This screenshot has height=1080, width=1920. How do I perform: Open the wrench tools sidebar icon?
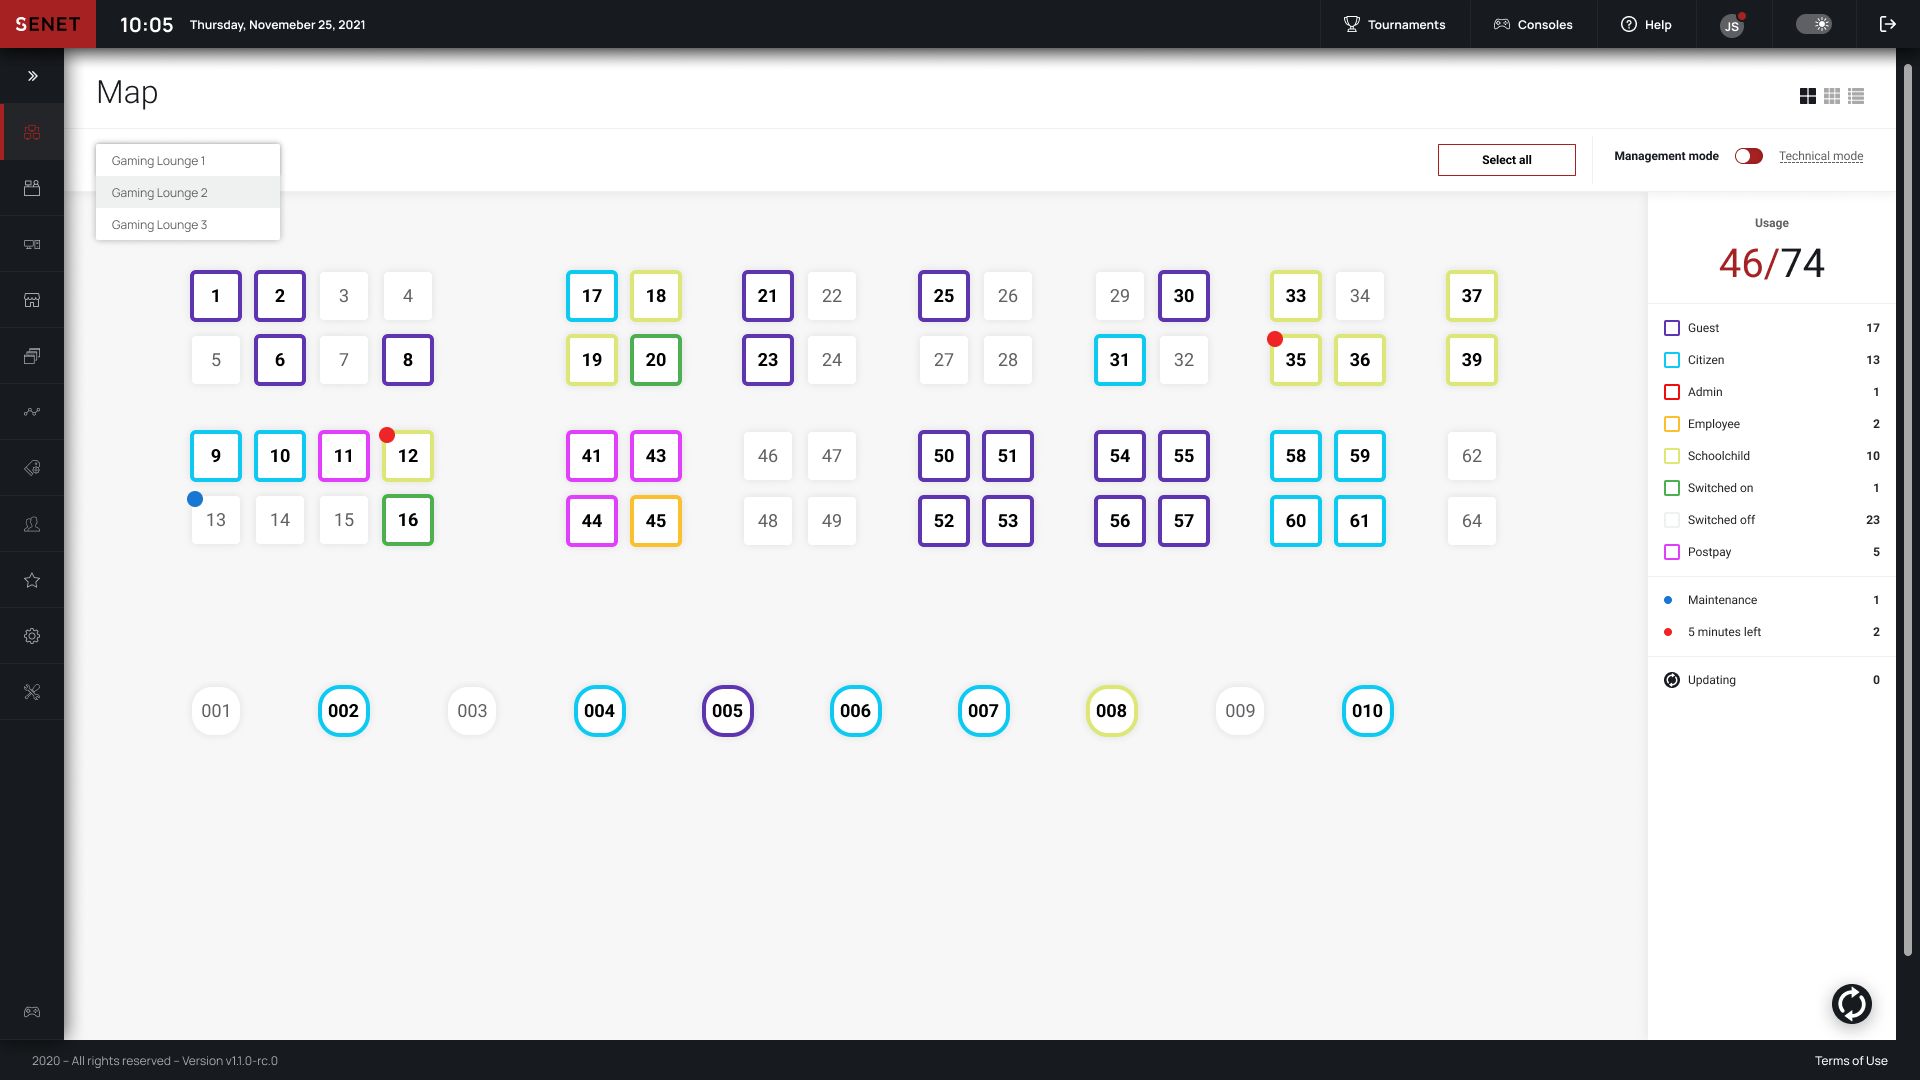tap(32, 692)
